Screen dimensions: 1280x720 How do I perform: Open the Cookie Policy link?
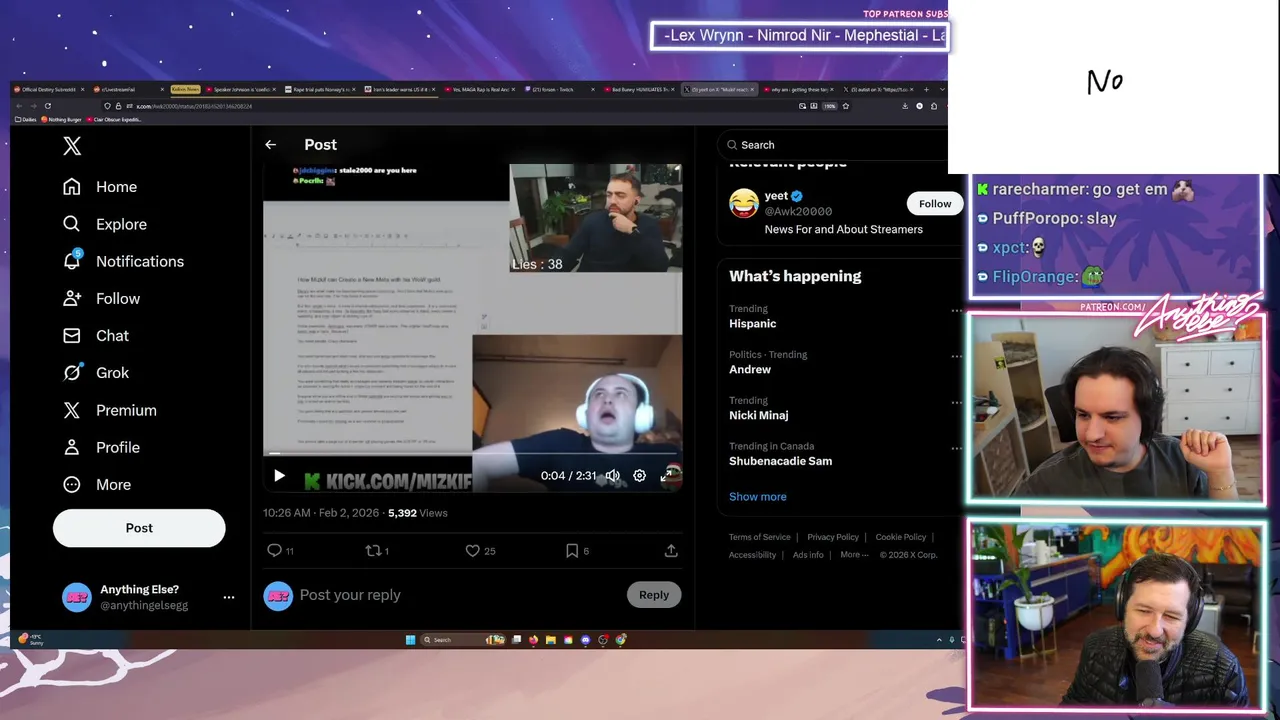tap(901, 537)
